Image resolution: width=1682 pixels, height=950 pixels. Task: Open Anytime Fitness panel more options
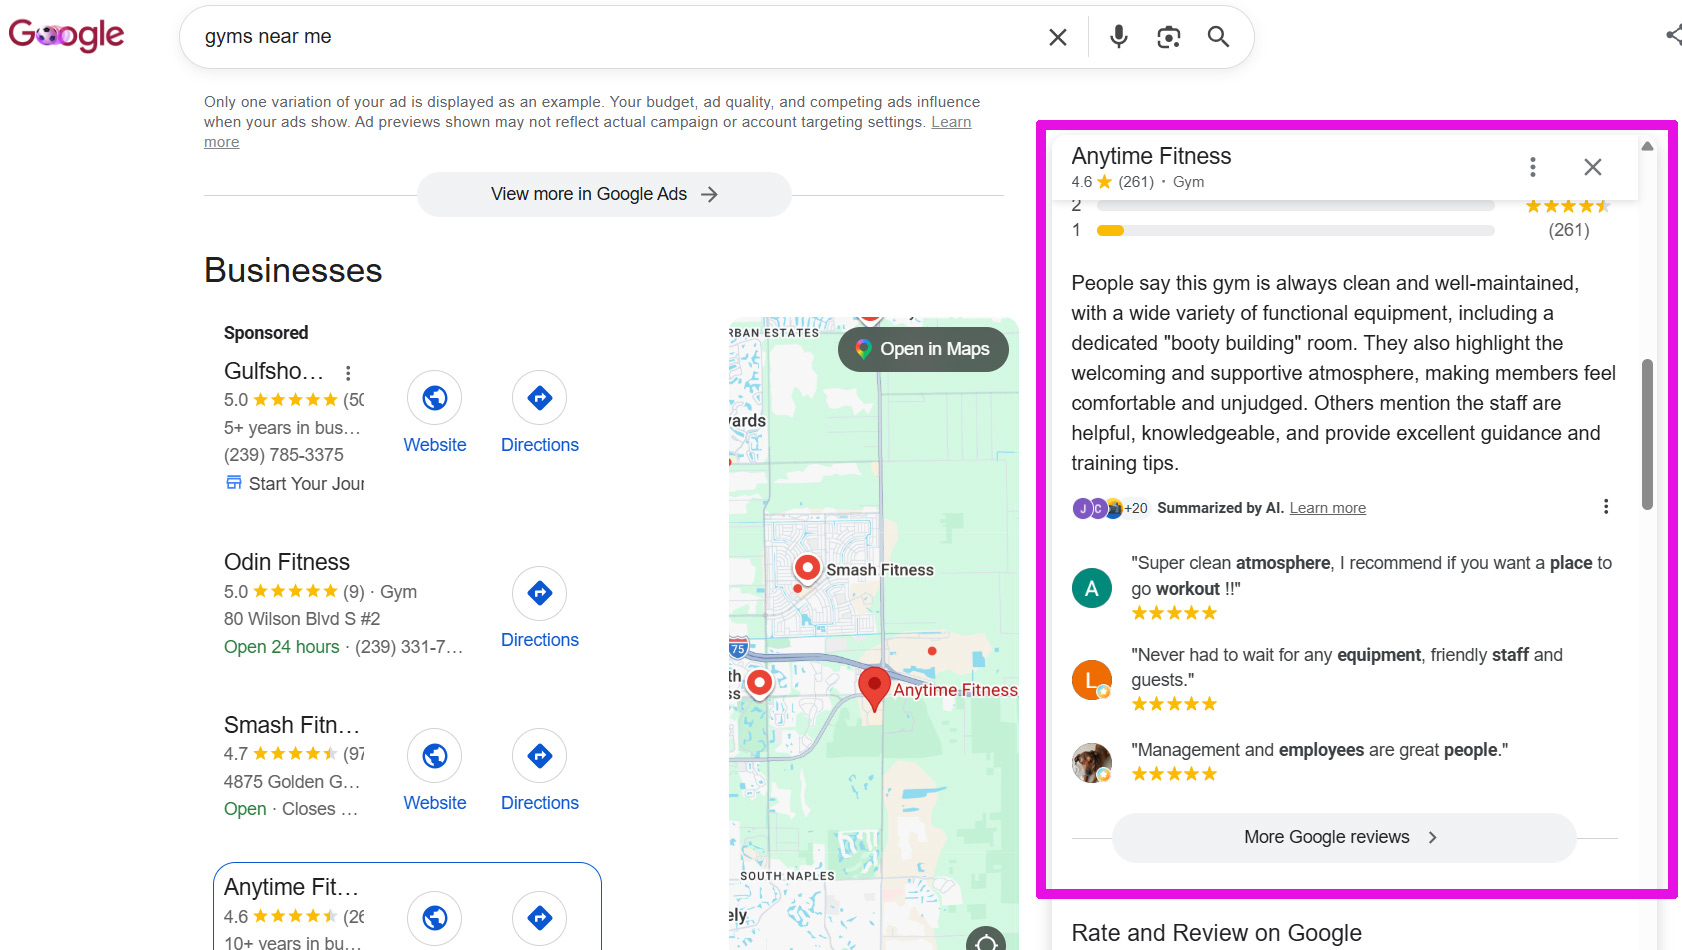[x=1532, y=167]
